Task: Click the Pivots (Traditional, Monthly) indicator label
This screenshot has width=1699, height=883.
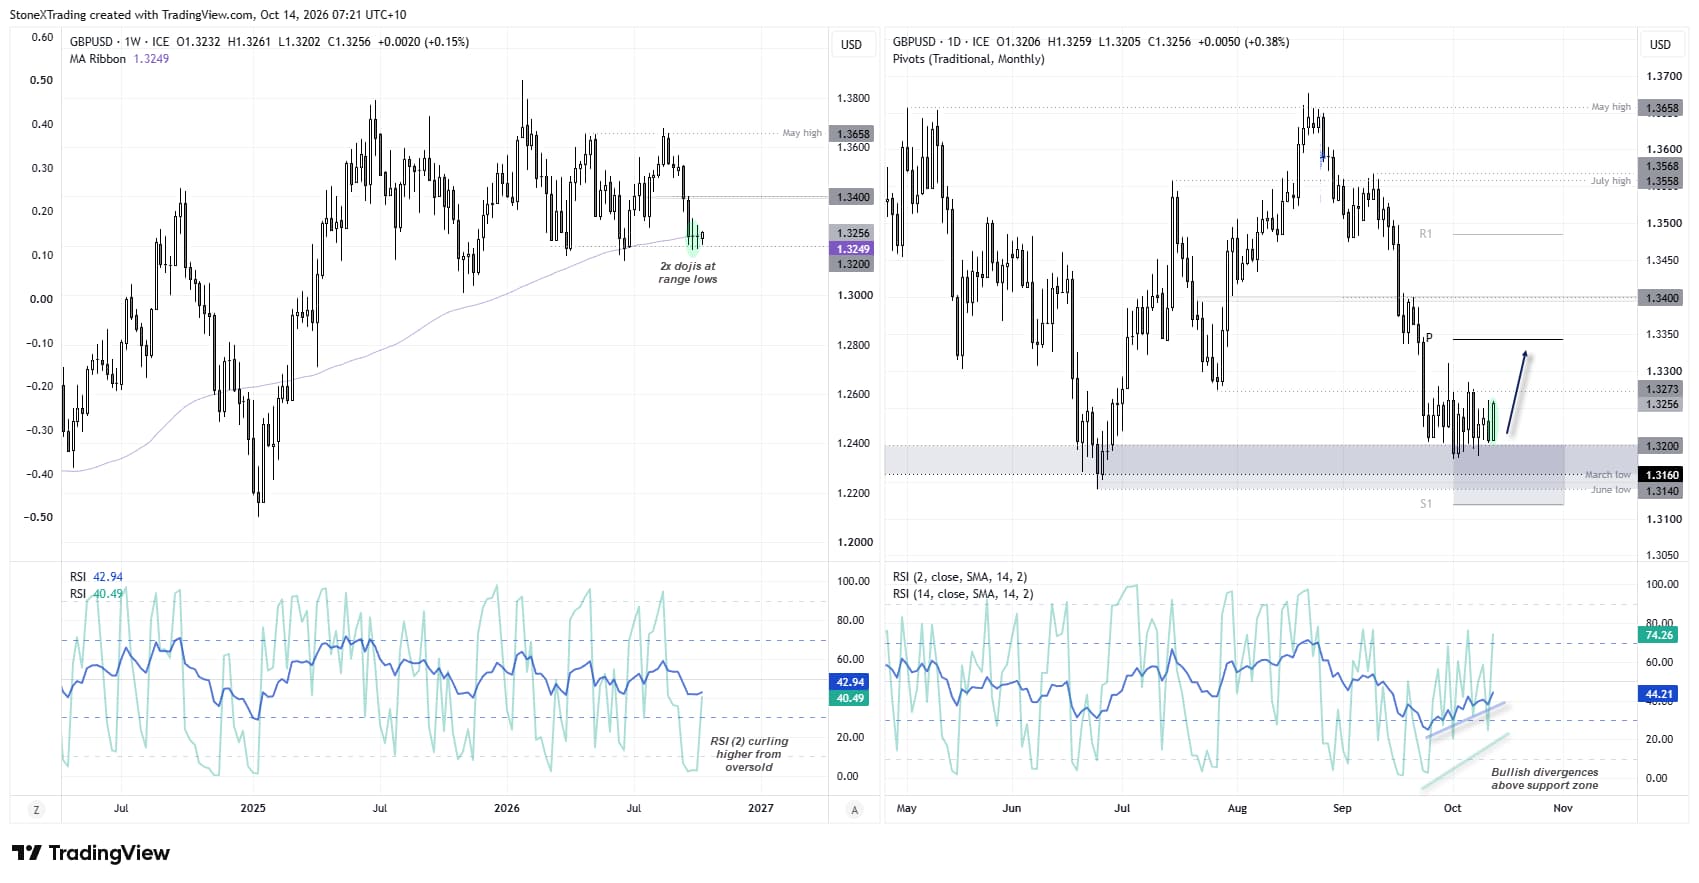Action: point(968,59)
